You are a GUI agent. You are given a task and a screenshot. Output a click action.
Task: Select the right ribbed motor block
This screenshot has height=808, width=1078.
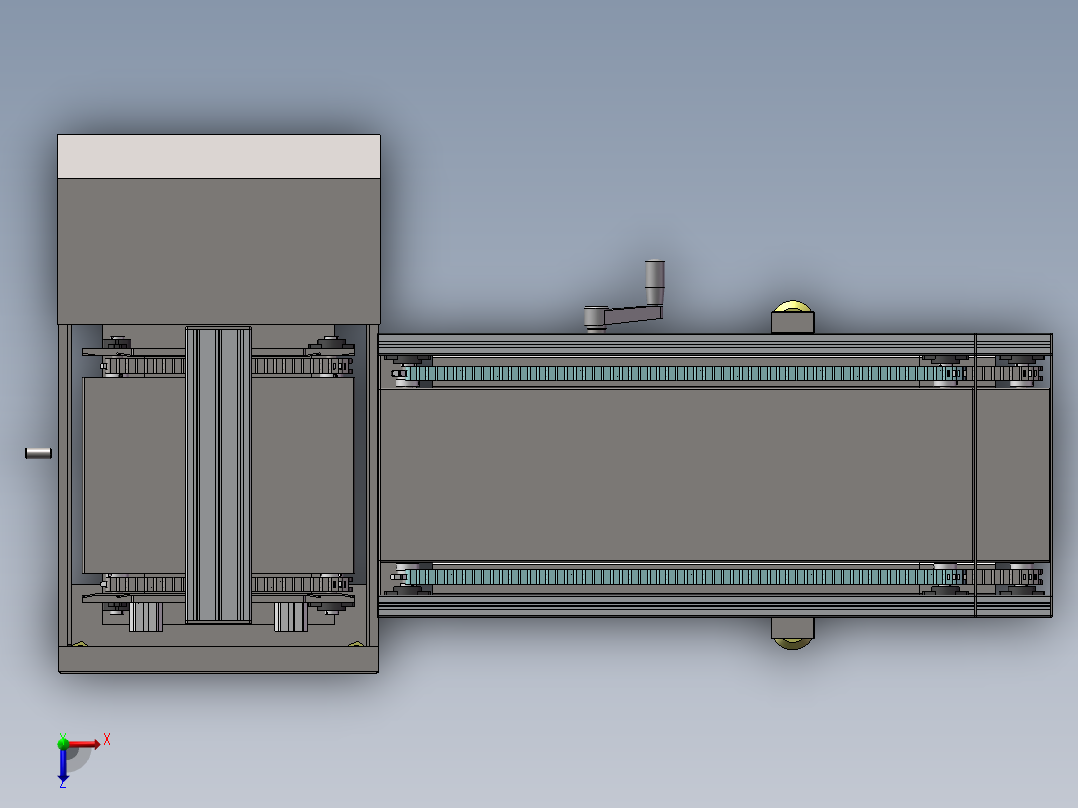point(291,616)
